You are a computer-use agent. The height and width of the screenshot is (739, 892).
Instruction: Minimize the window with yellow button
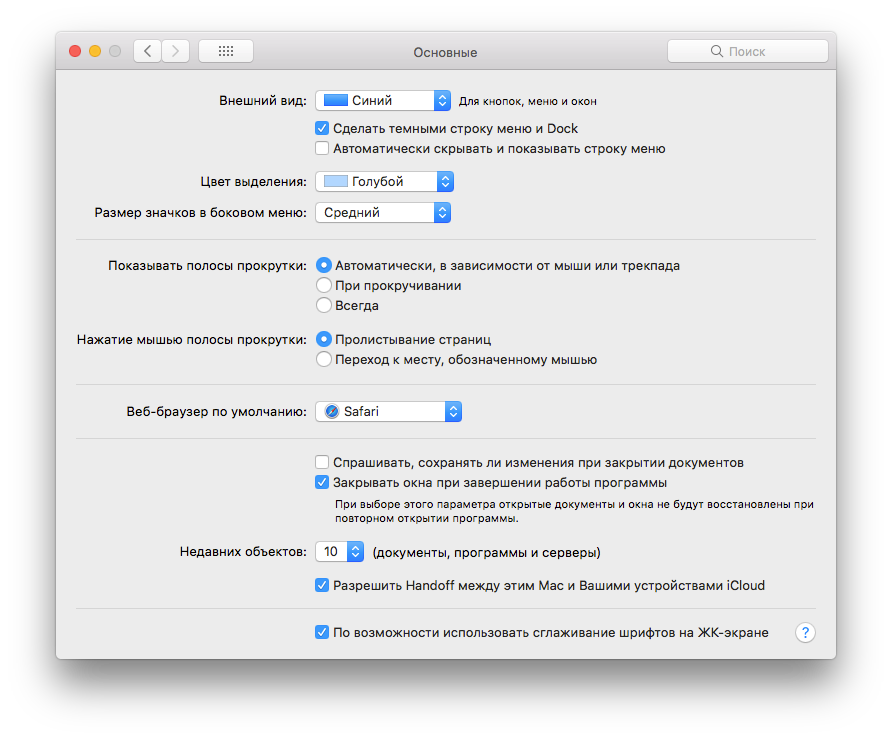[95, 51]
